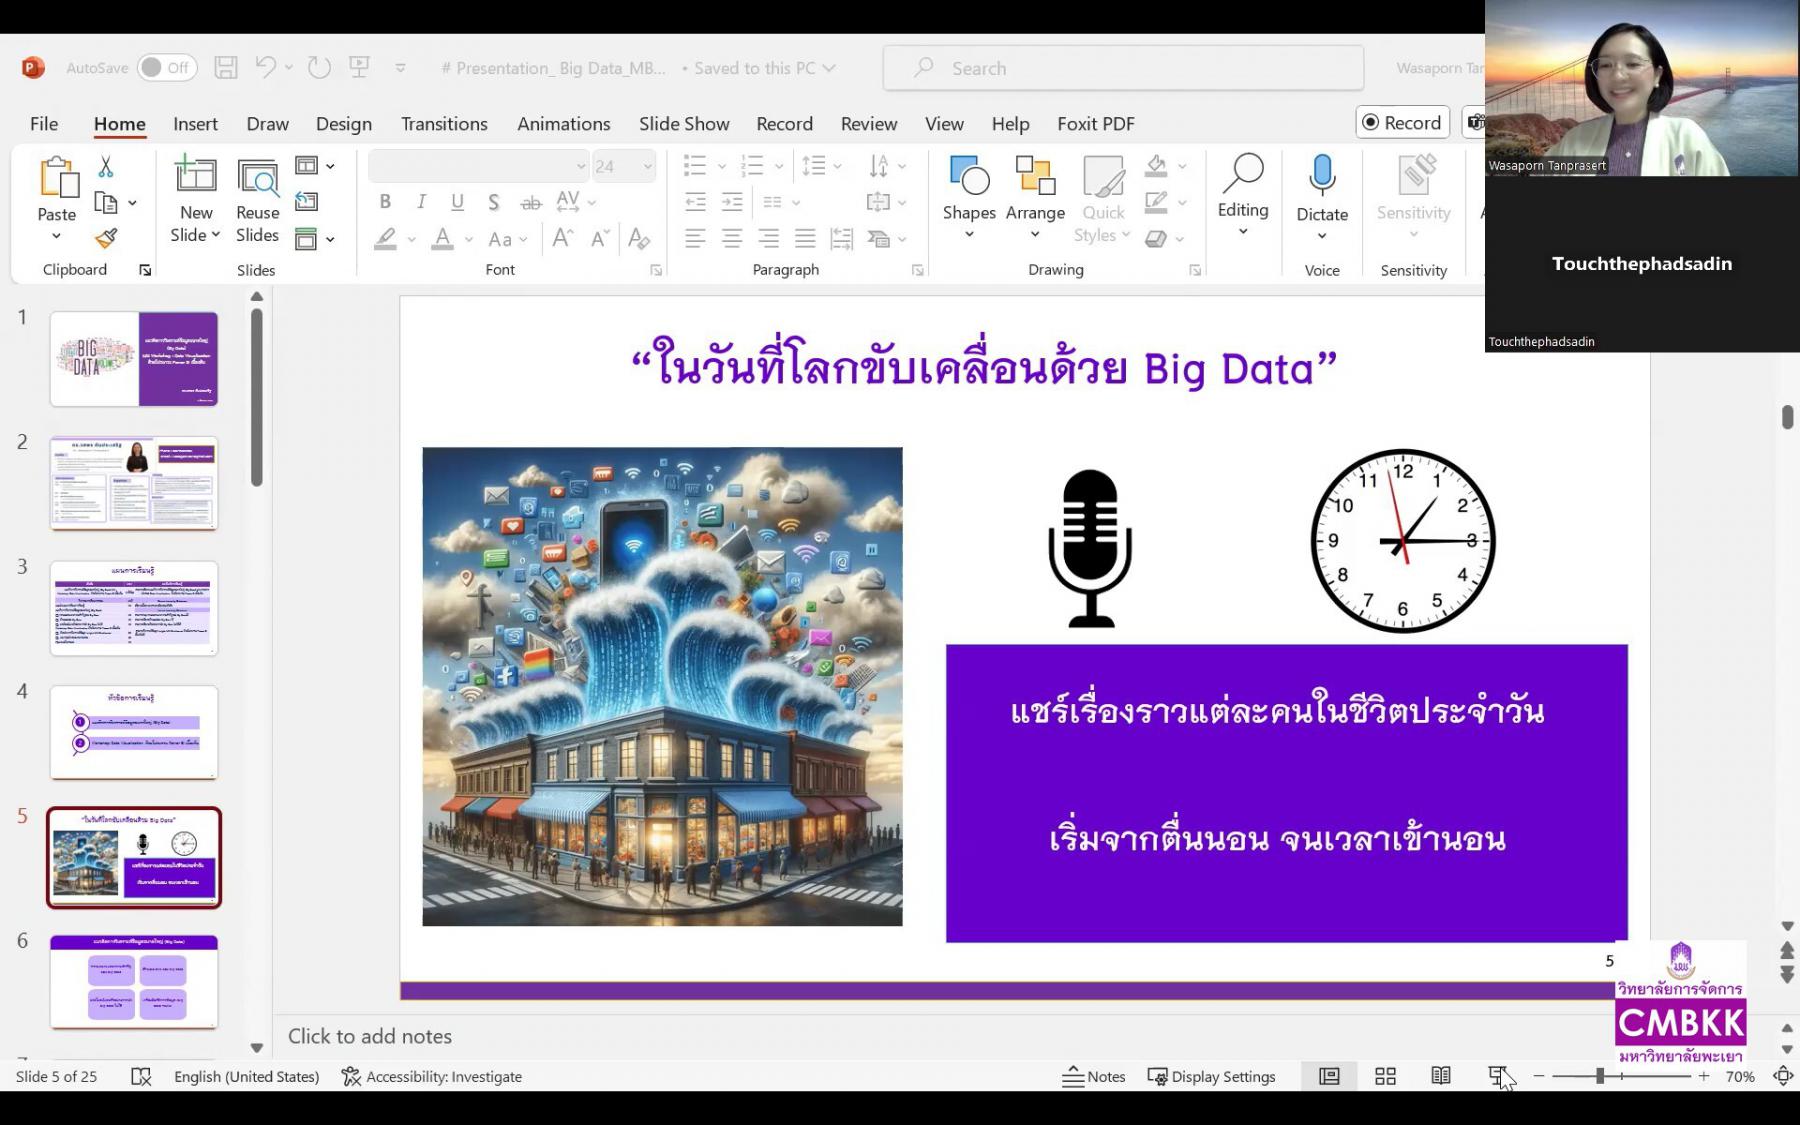Click Zoom In plus button
The image size is (1800, 1125).
point(1704,1076)
